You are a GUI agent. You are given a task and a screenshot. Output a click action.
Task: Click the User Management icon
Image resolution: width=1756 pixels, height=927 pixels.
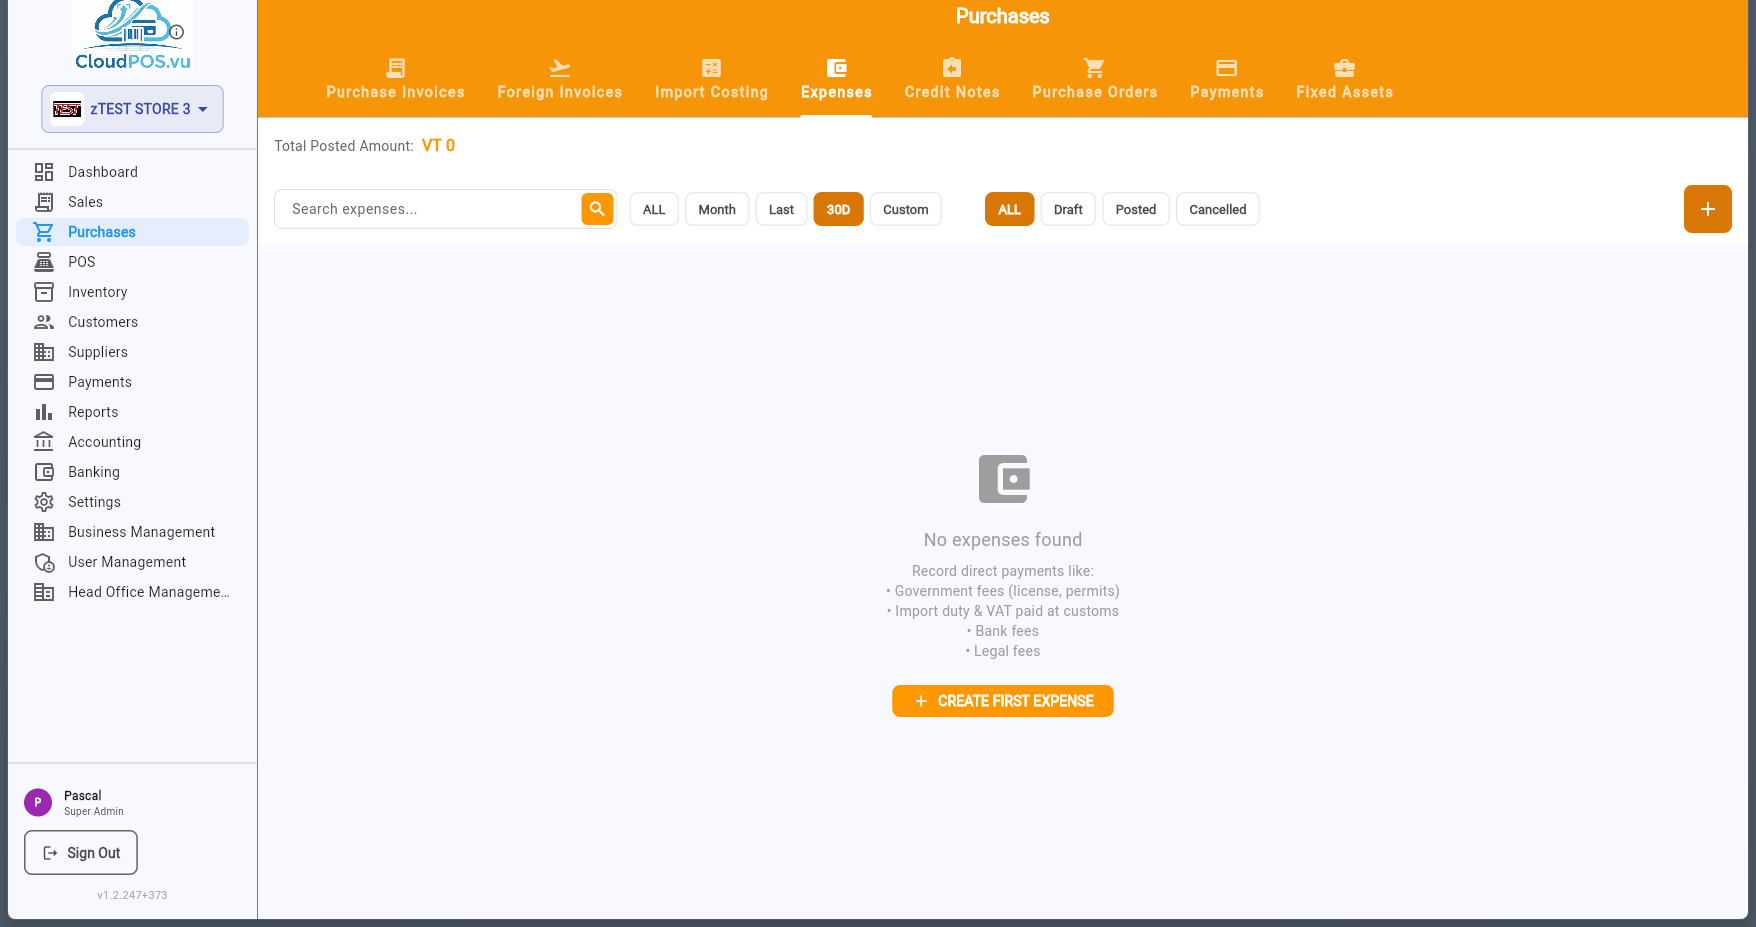click(x=44, y=562)
